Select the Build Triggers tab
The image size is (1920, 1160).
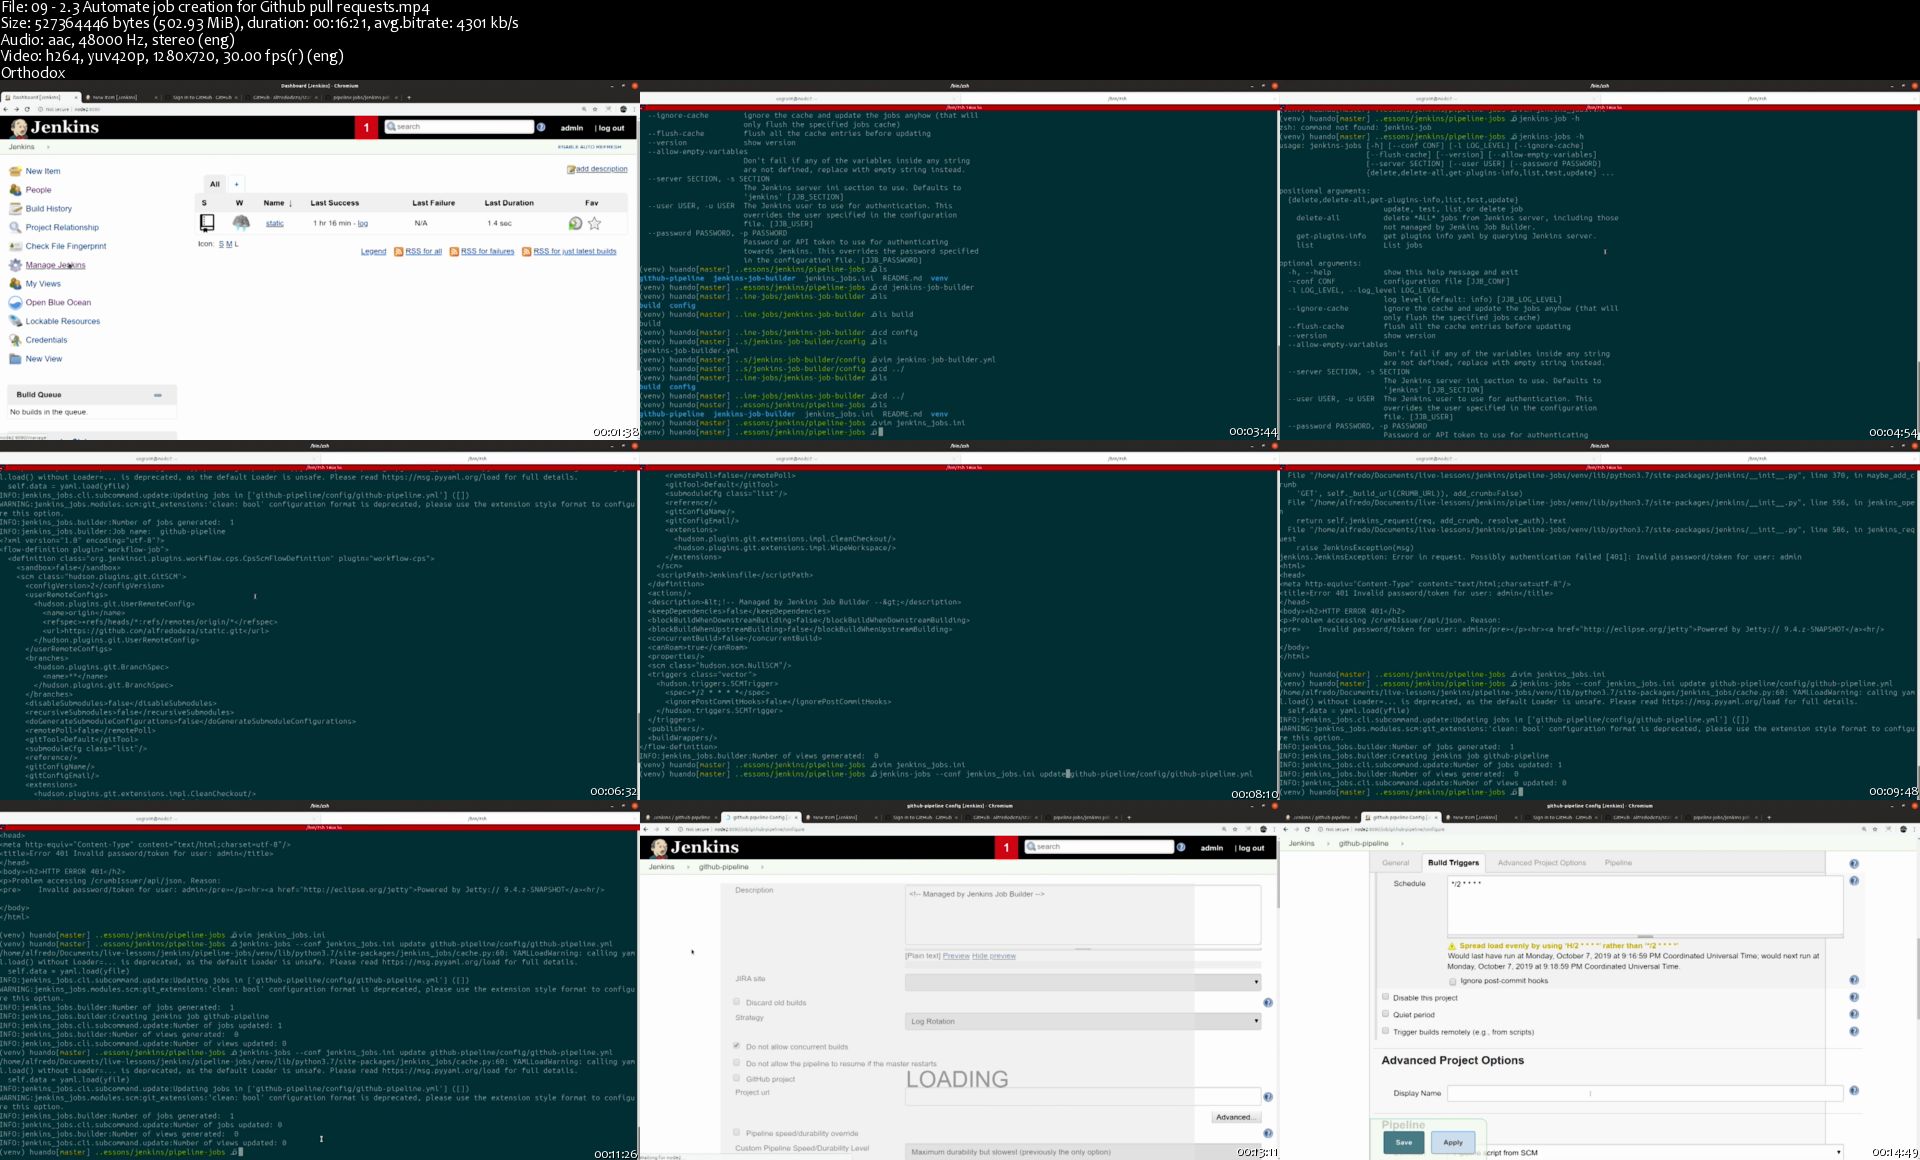pyautogui.click(x=1453, y=862)
